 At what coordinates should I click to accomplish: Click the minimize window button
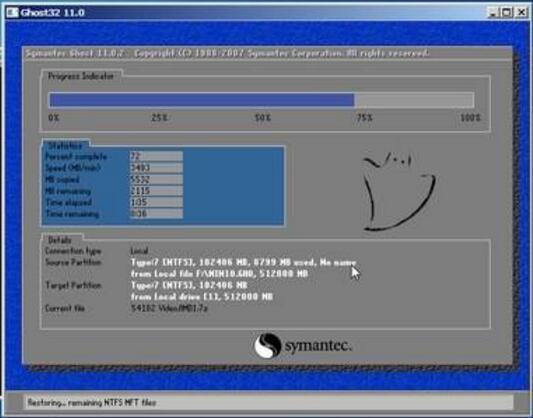point(493,13)
